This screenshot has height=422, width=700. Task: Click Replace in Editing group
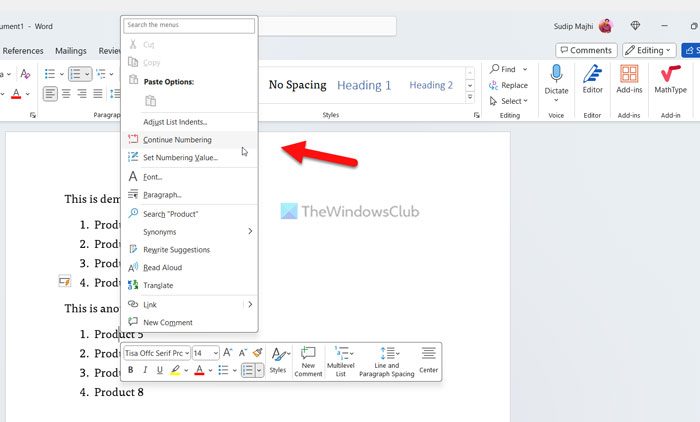coord(508,85)
